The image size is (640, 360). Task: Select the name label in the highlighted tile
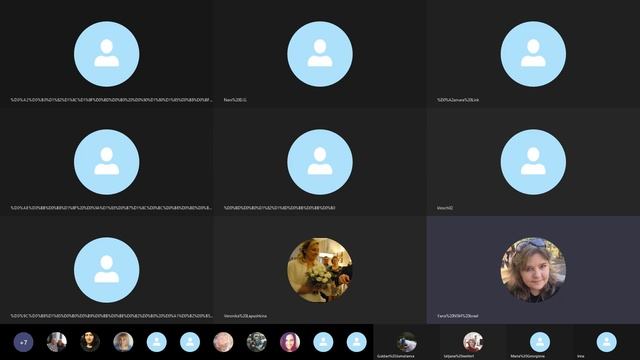tap(458, 316)
